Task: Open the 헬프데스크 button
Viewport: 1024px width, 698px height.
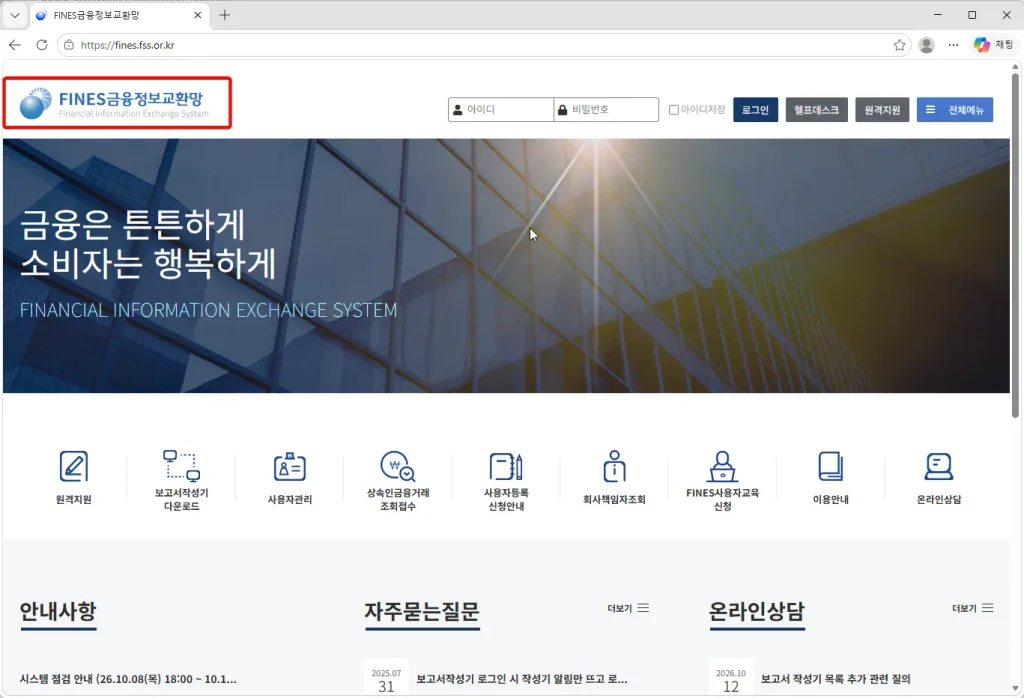Action: point(816,110)
